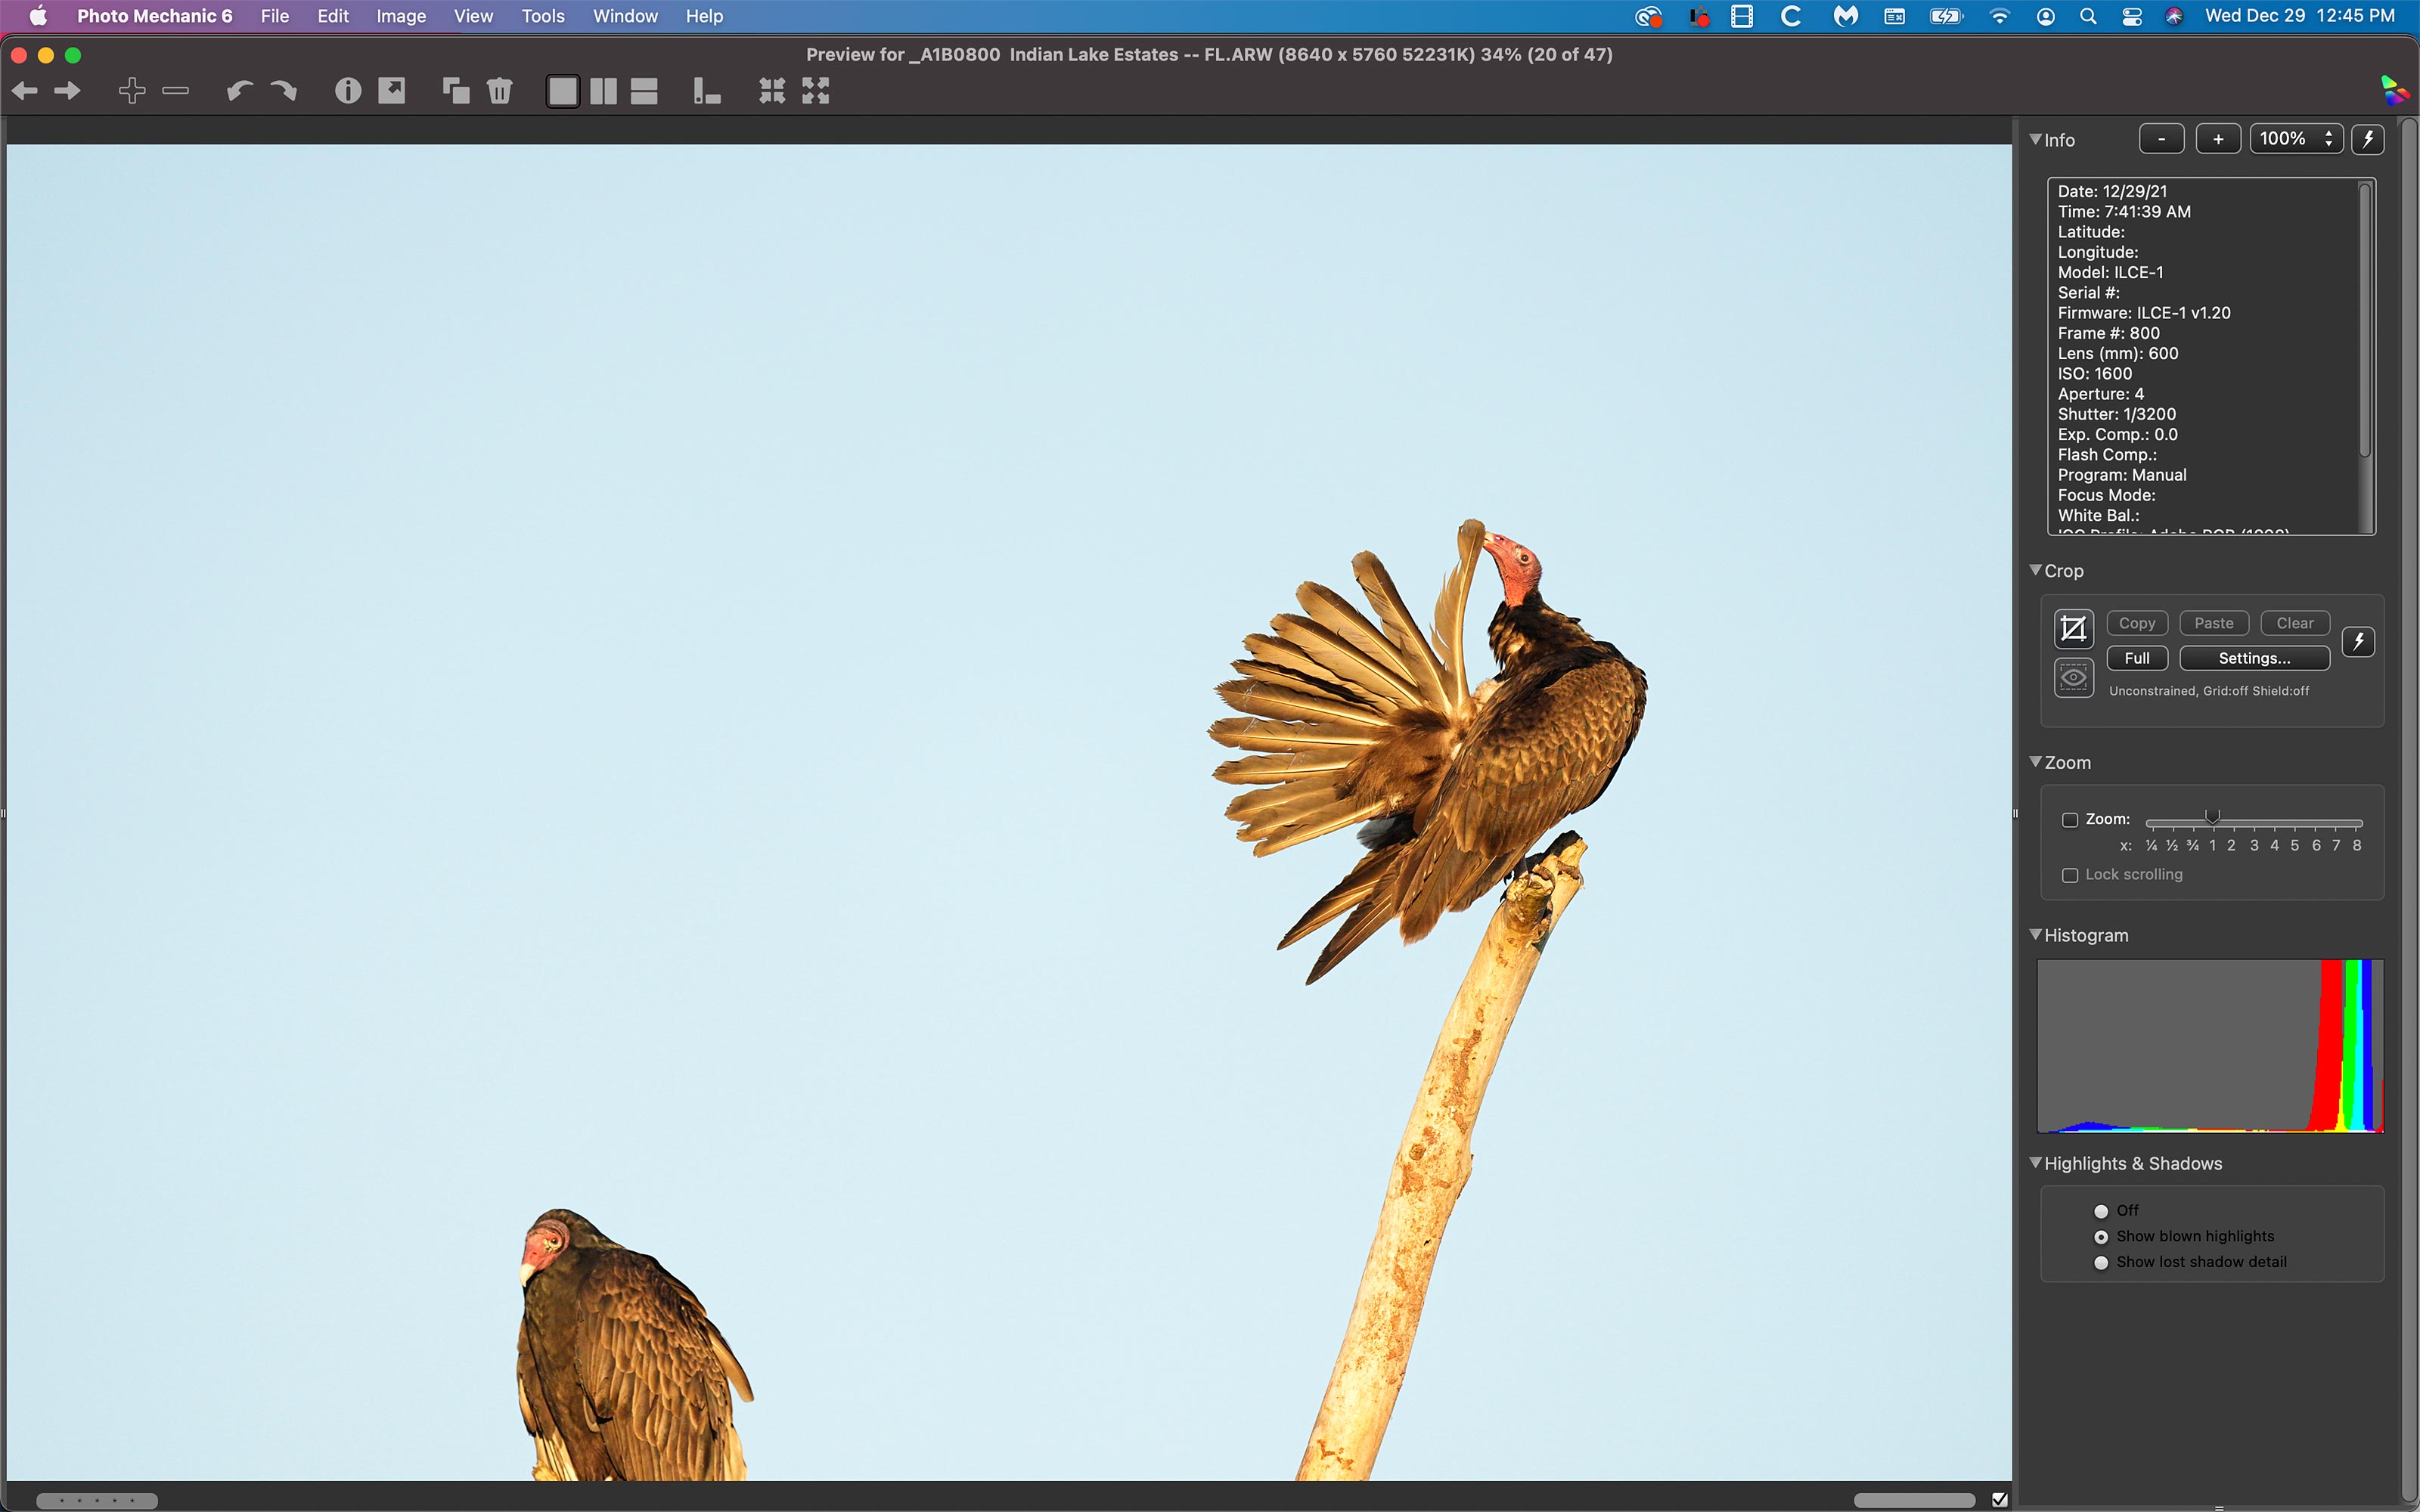Open the Image menu

pyautogui.click(x=401, y=16)
